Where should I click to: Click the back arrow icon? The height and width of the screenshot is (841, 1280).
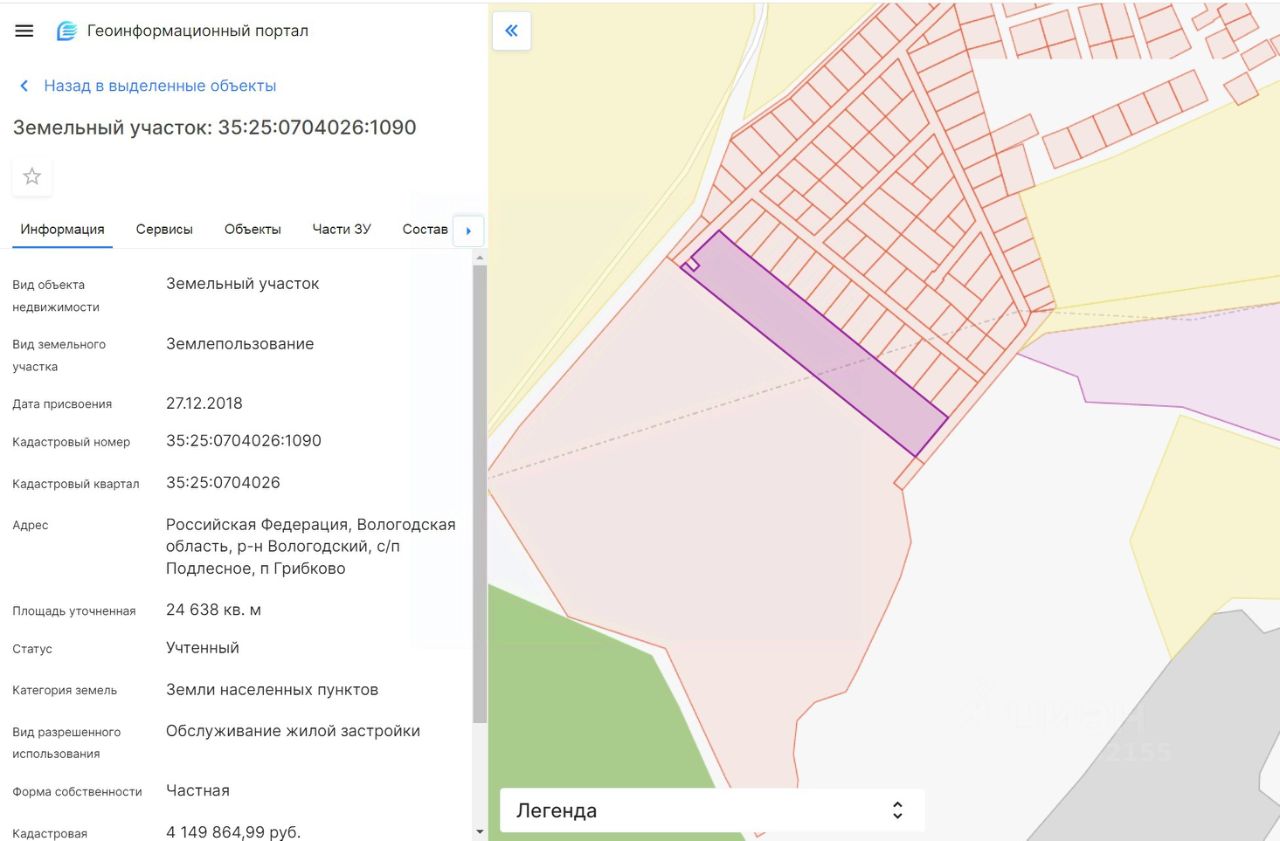coord(24,86)
